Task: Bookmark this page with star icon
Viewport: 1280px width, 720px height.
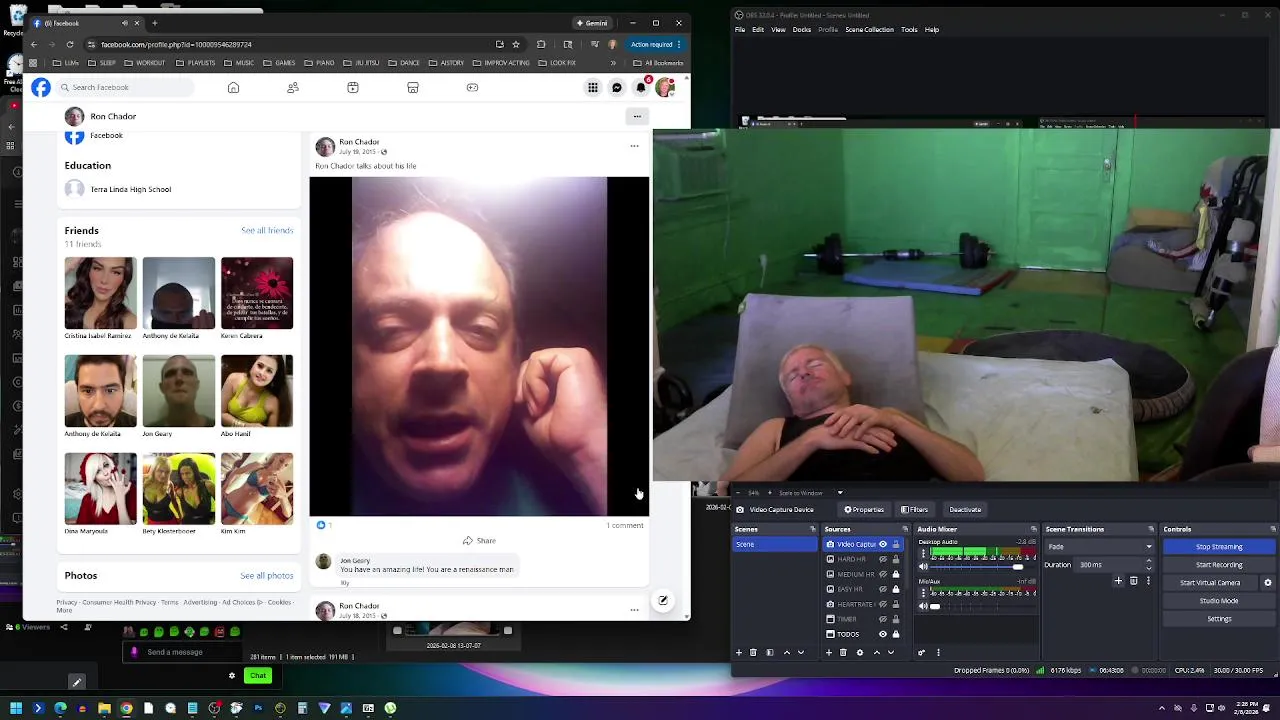Action: click(516, 44)
